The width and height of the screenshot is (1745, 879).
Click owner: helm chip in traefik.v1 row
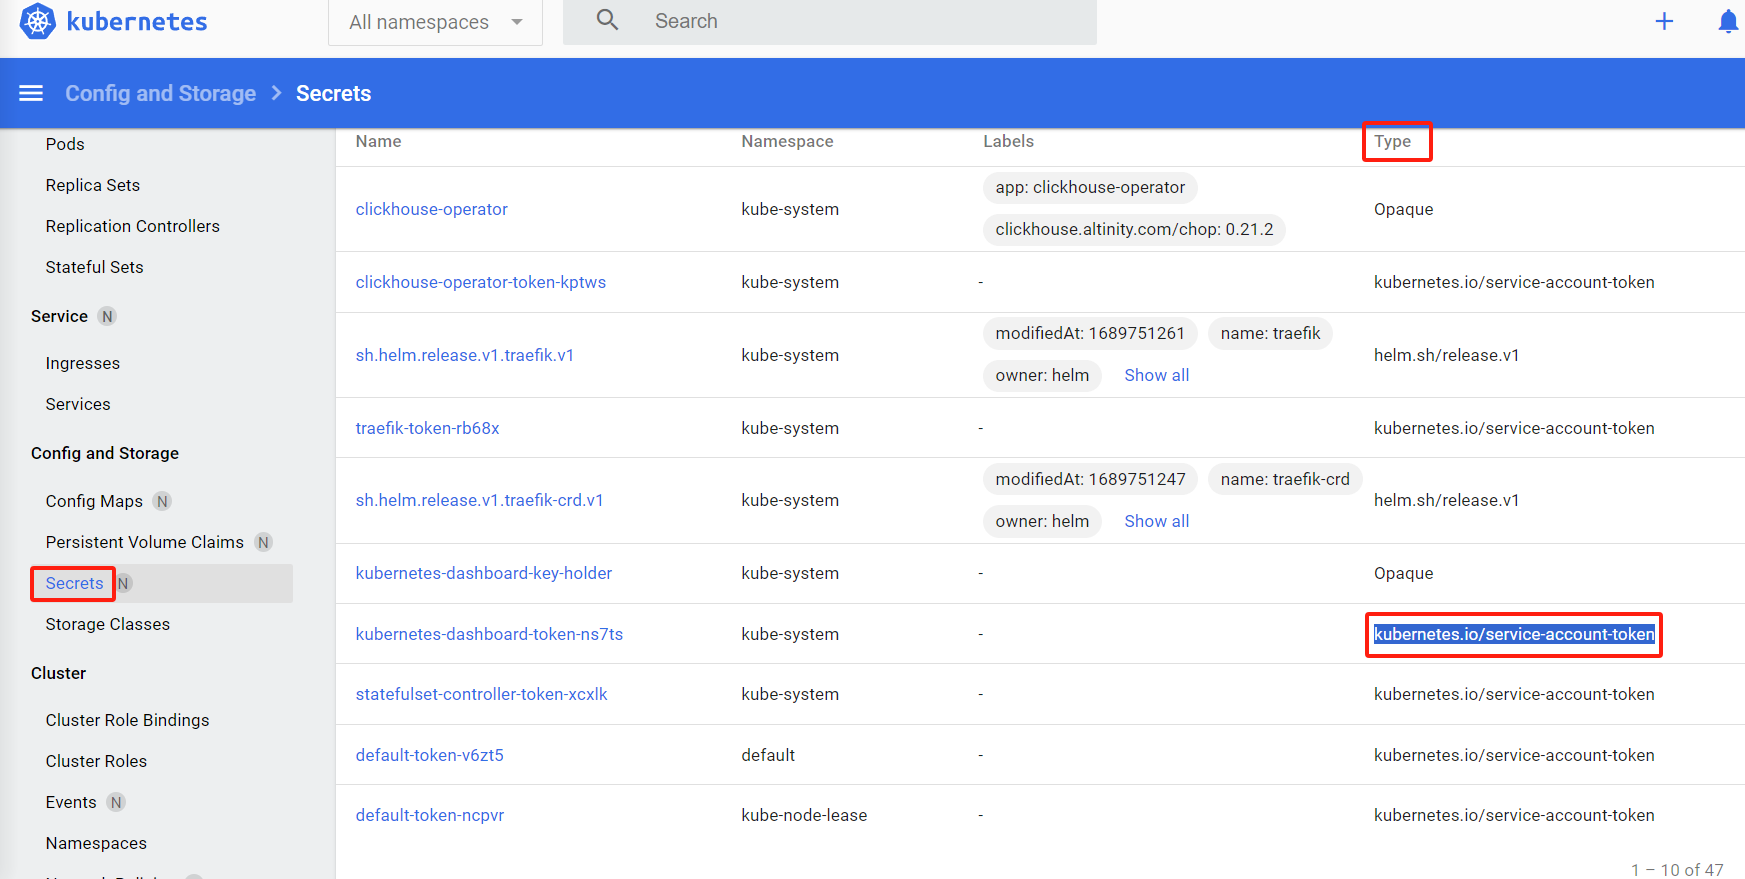(x=1042, y=375)
